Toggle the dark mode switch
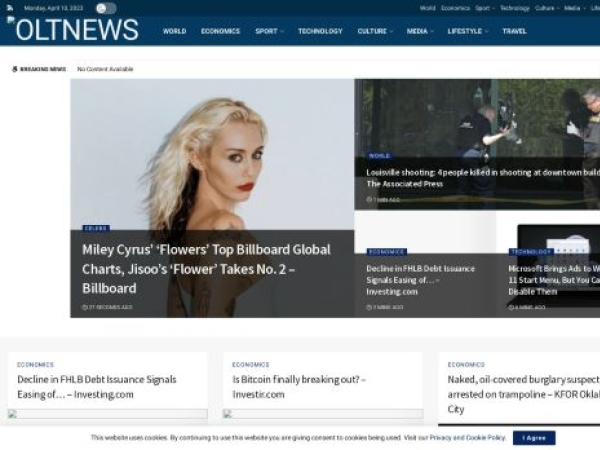Viewport: 600px width, 450px height. (x=105, y=8)
